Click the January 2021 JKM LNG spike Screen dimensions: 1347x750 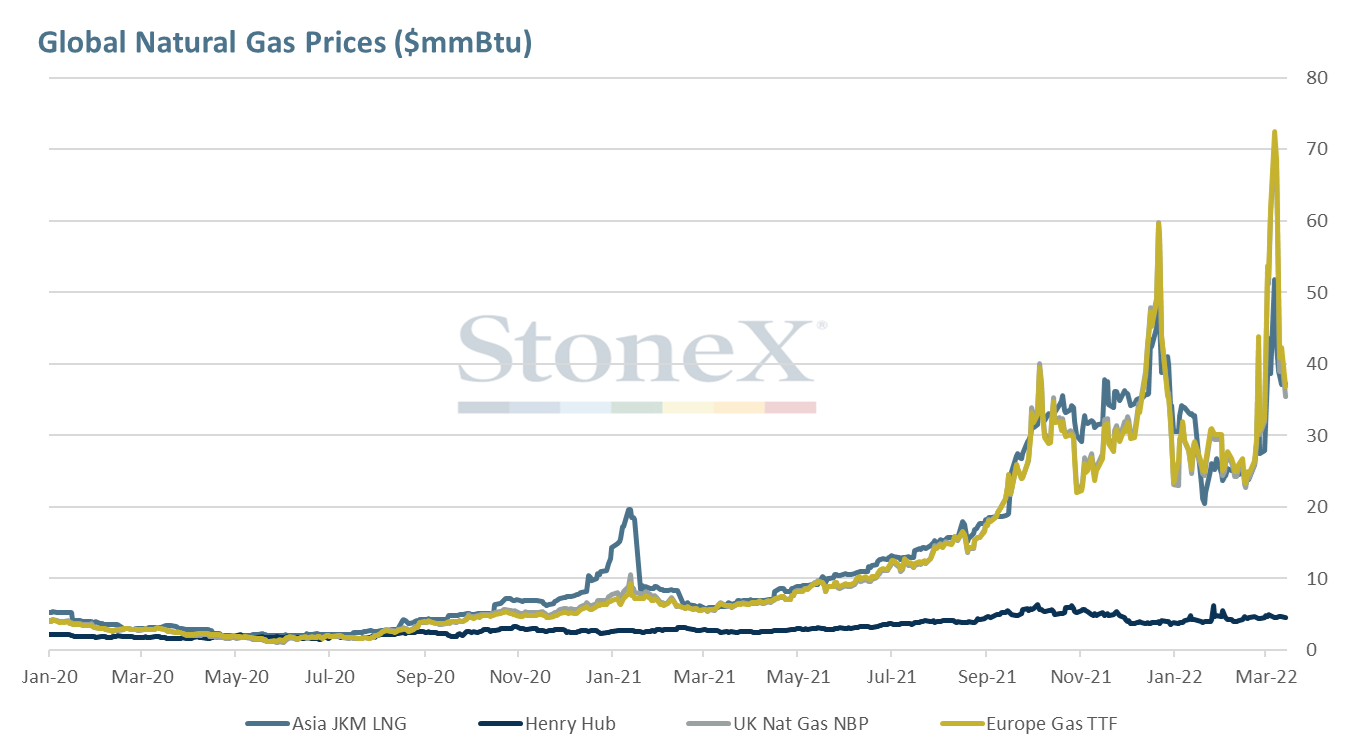coord(629,510)
